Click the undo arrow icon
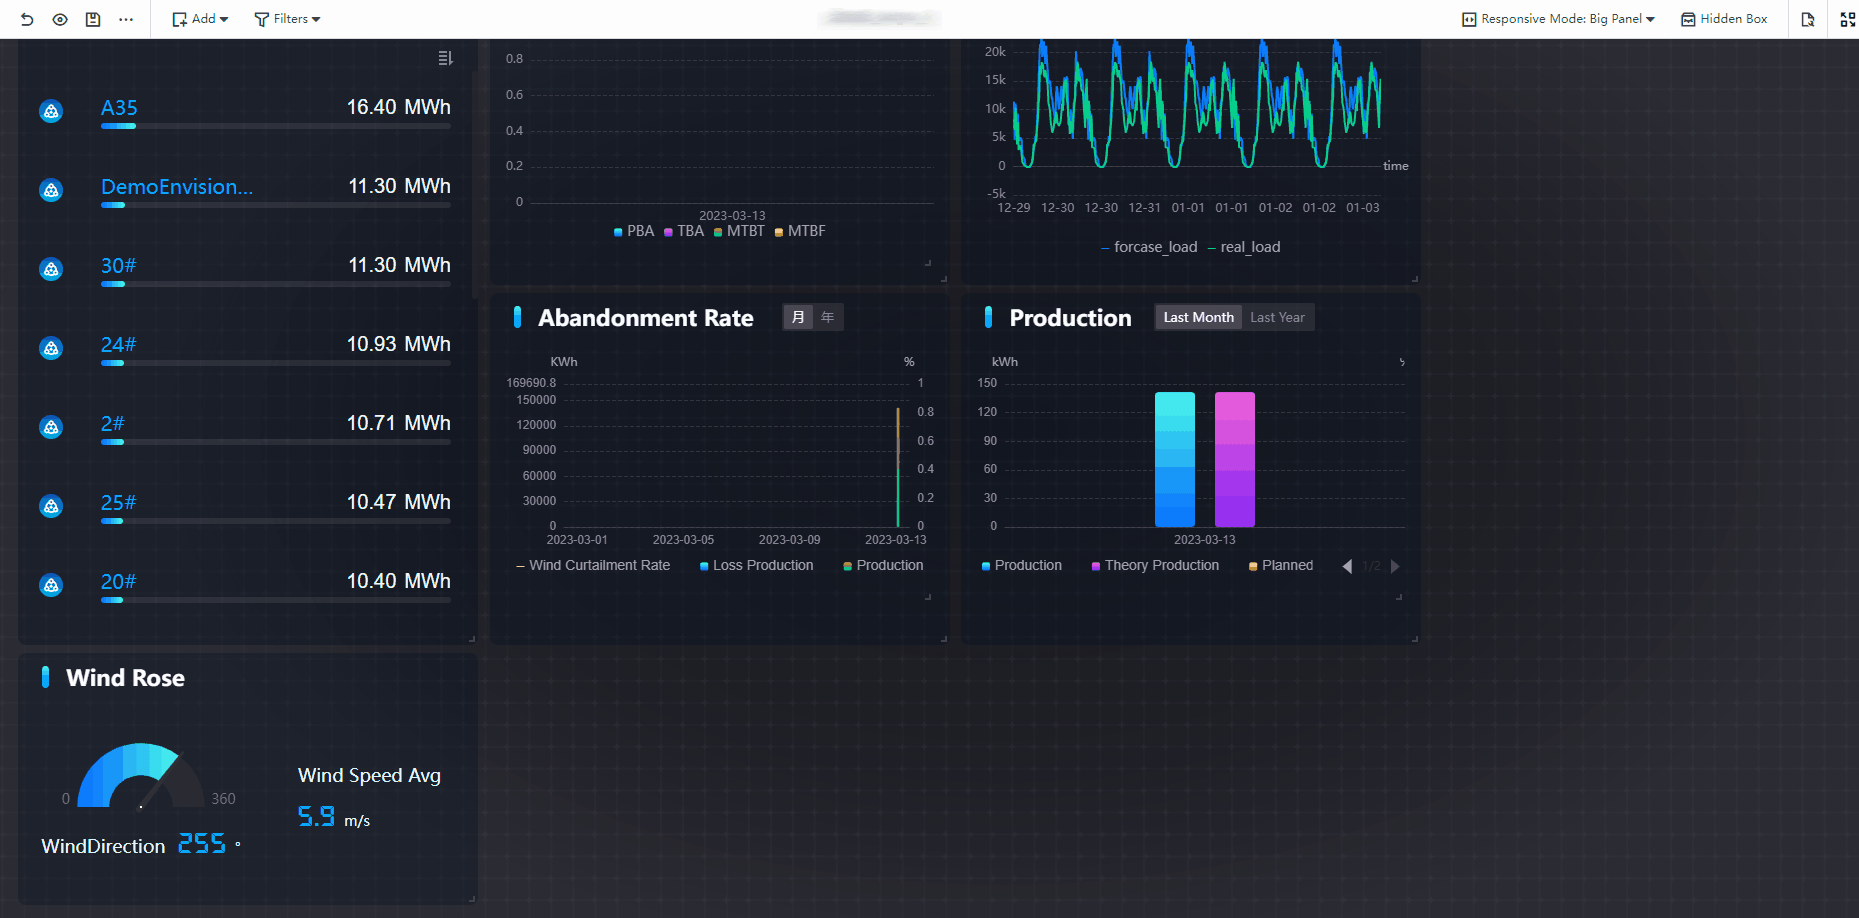The width and height of the screenshot is (1859, 918). pos(27,19)
